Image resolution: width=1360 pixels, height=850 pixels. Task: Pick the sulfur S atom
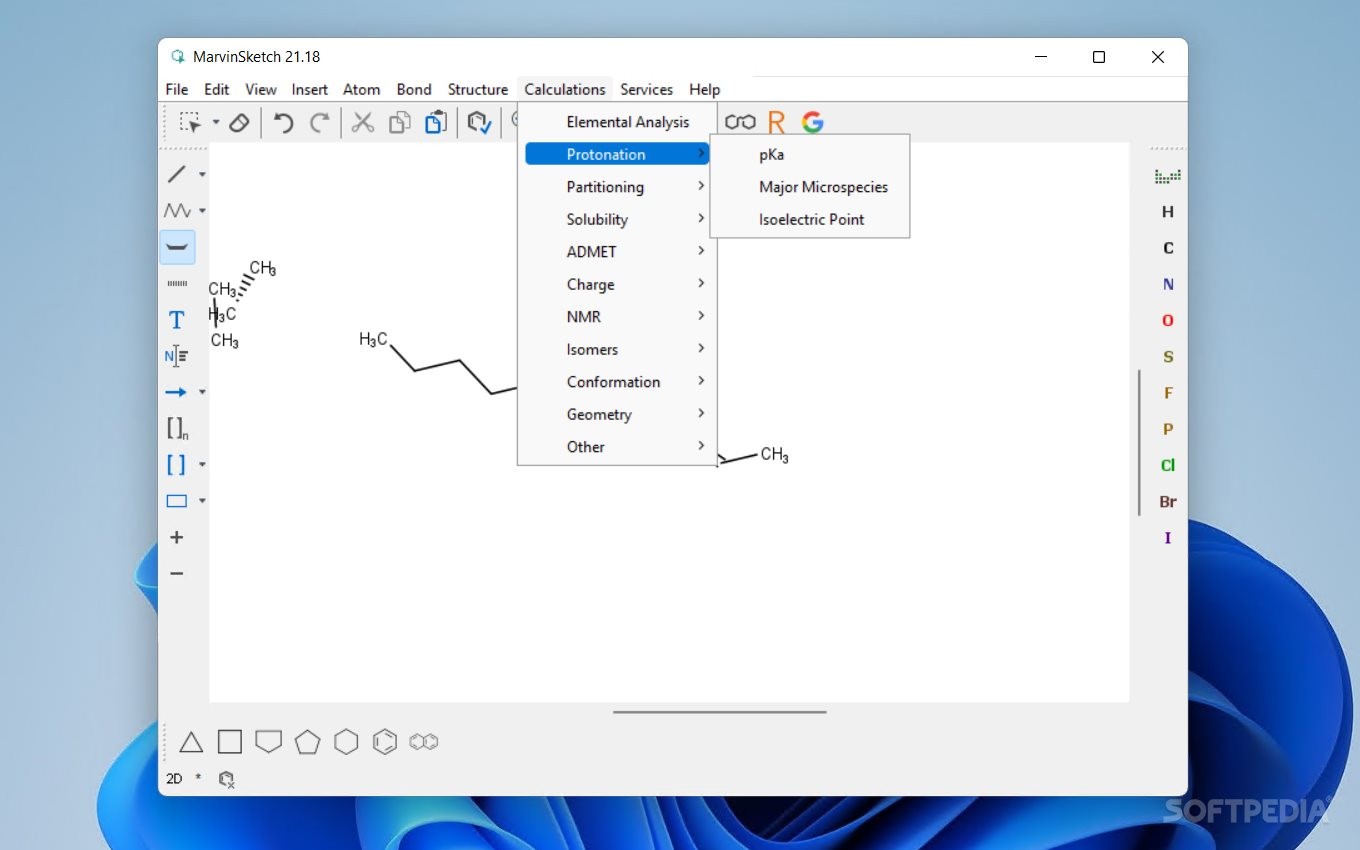1168,356
